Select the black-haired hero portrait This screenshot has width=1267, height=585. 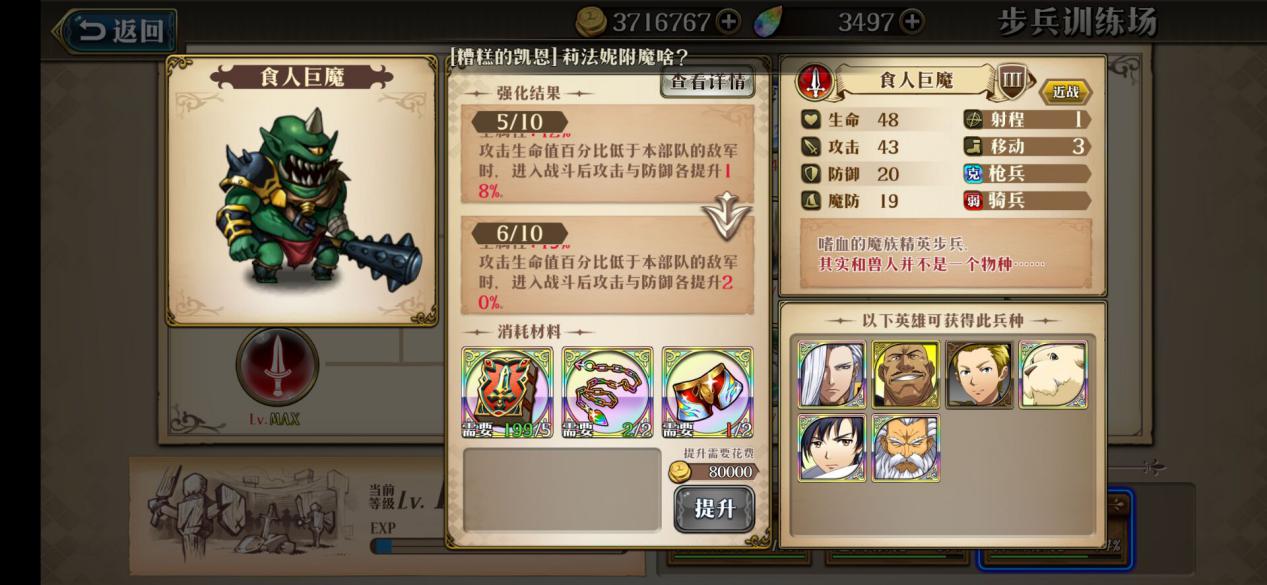tap(831, 448)
